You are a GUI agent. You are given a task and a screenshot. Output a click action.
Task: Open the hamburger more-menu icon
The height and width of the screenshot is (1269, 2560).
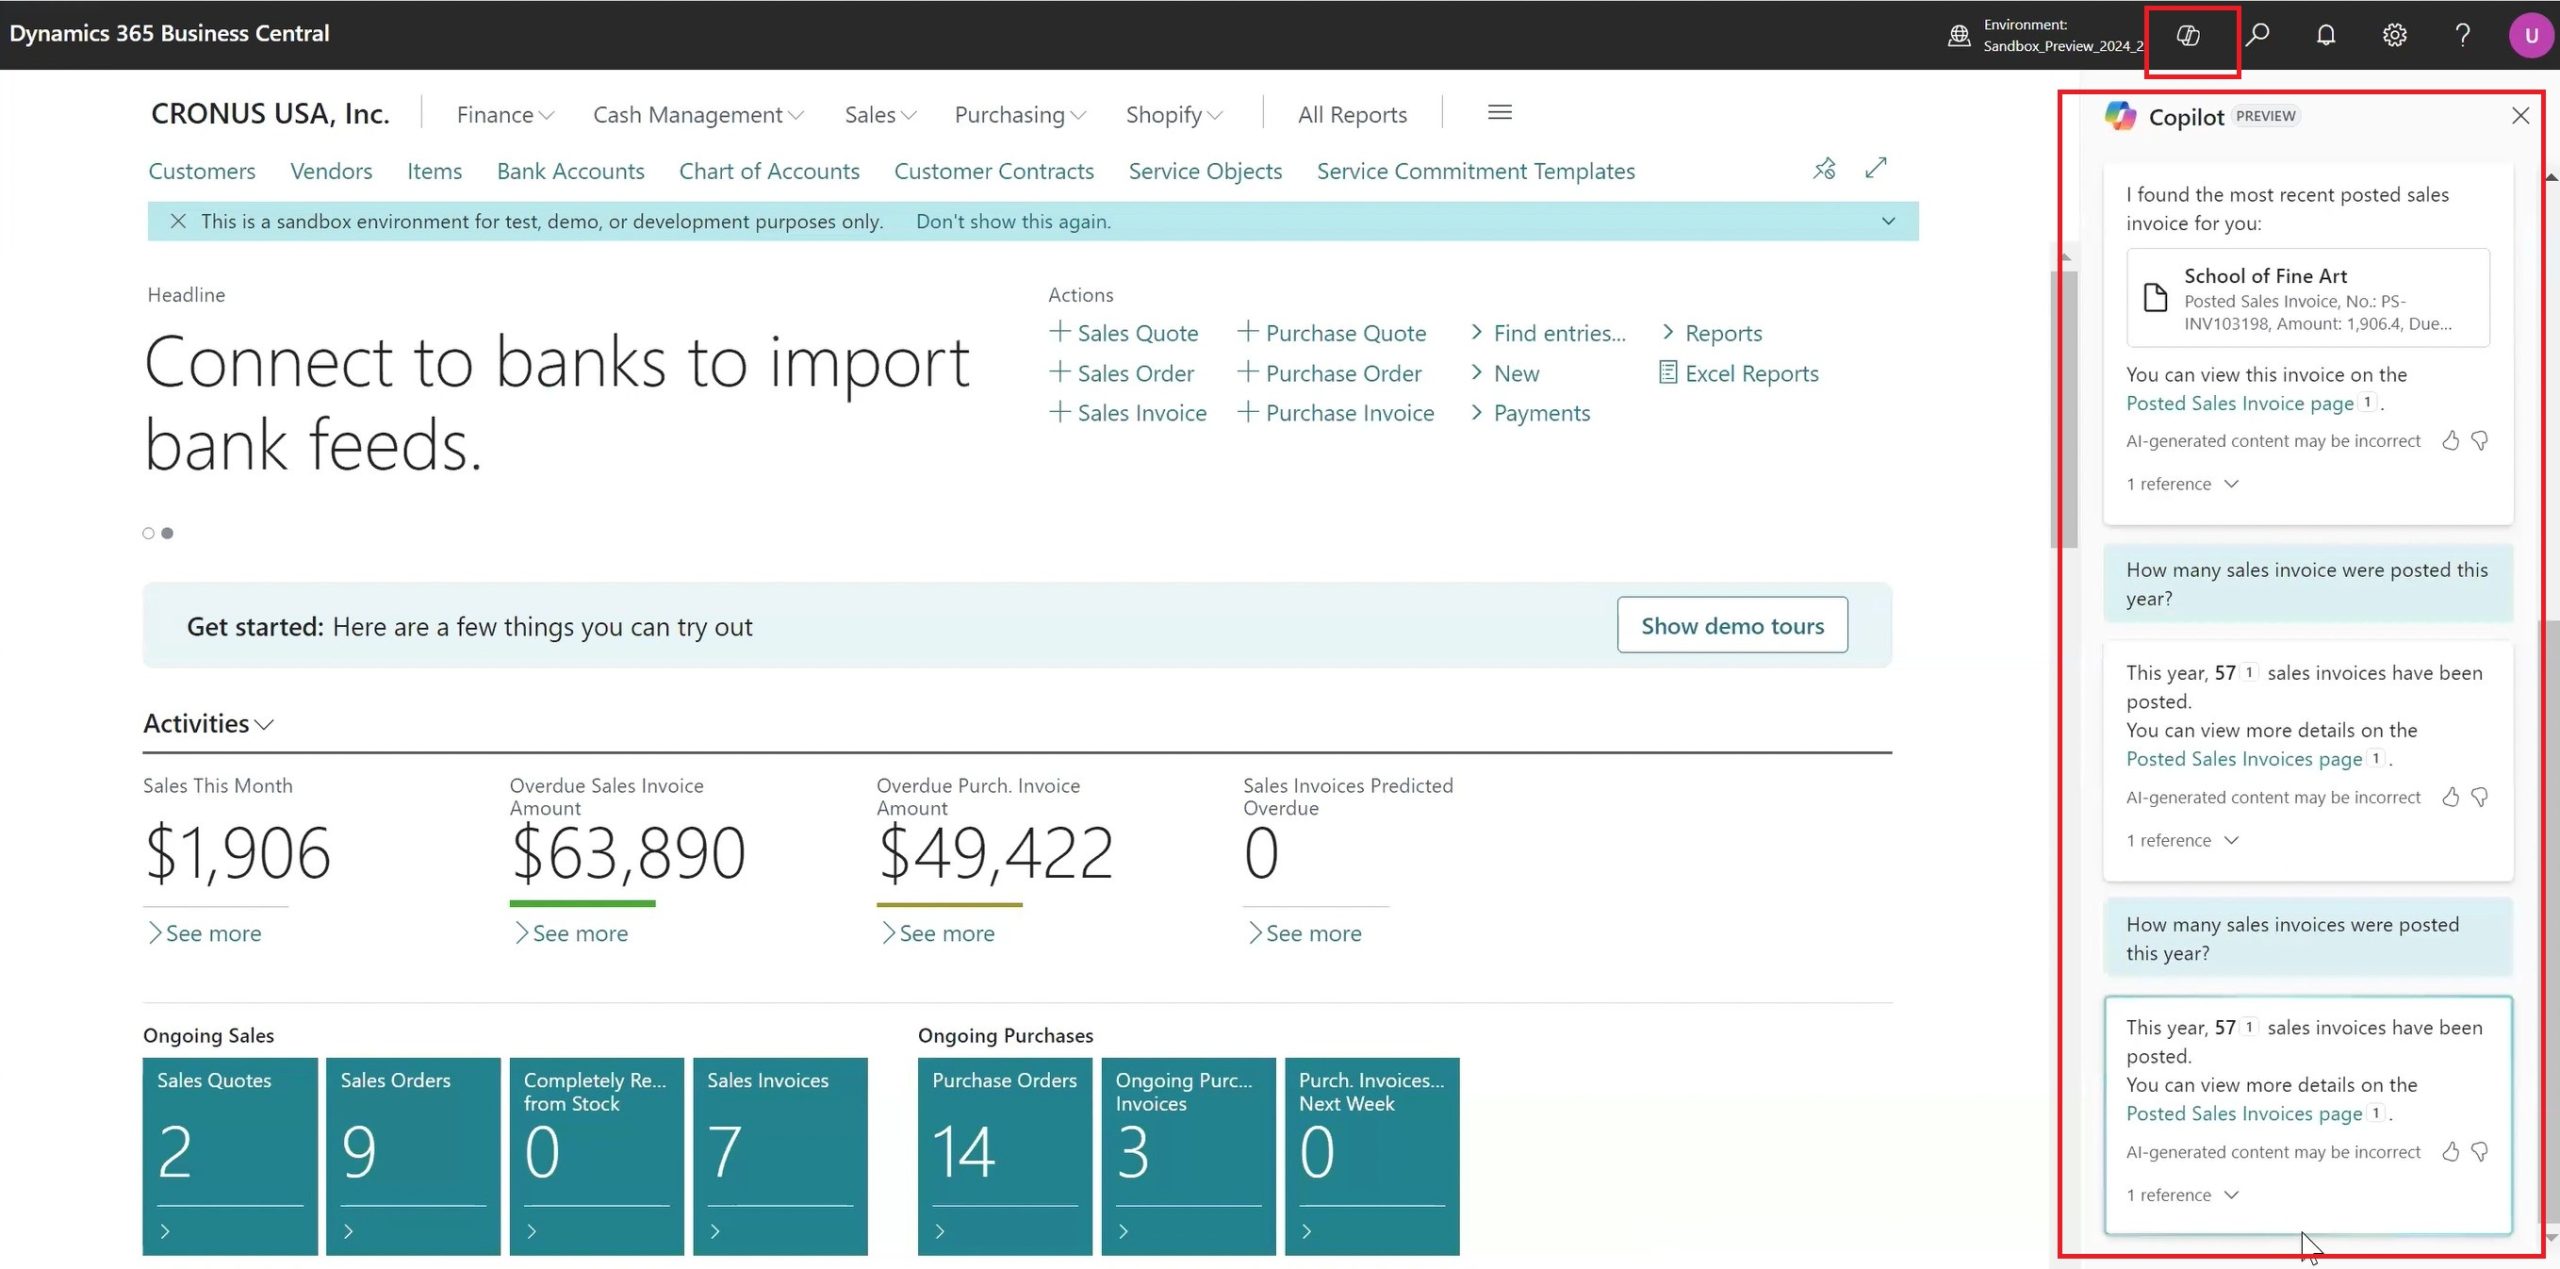click(x=1499, y=113)
